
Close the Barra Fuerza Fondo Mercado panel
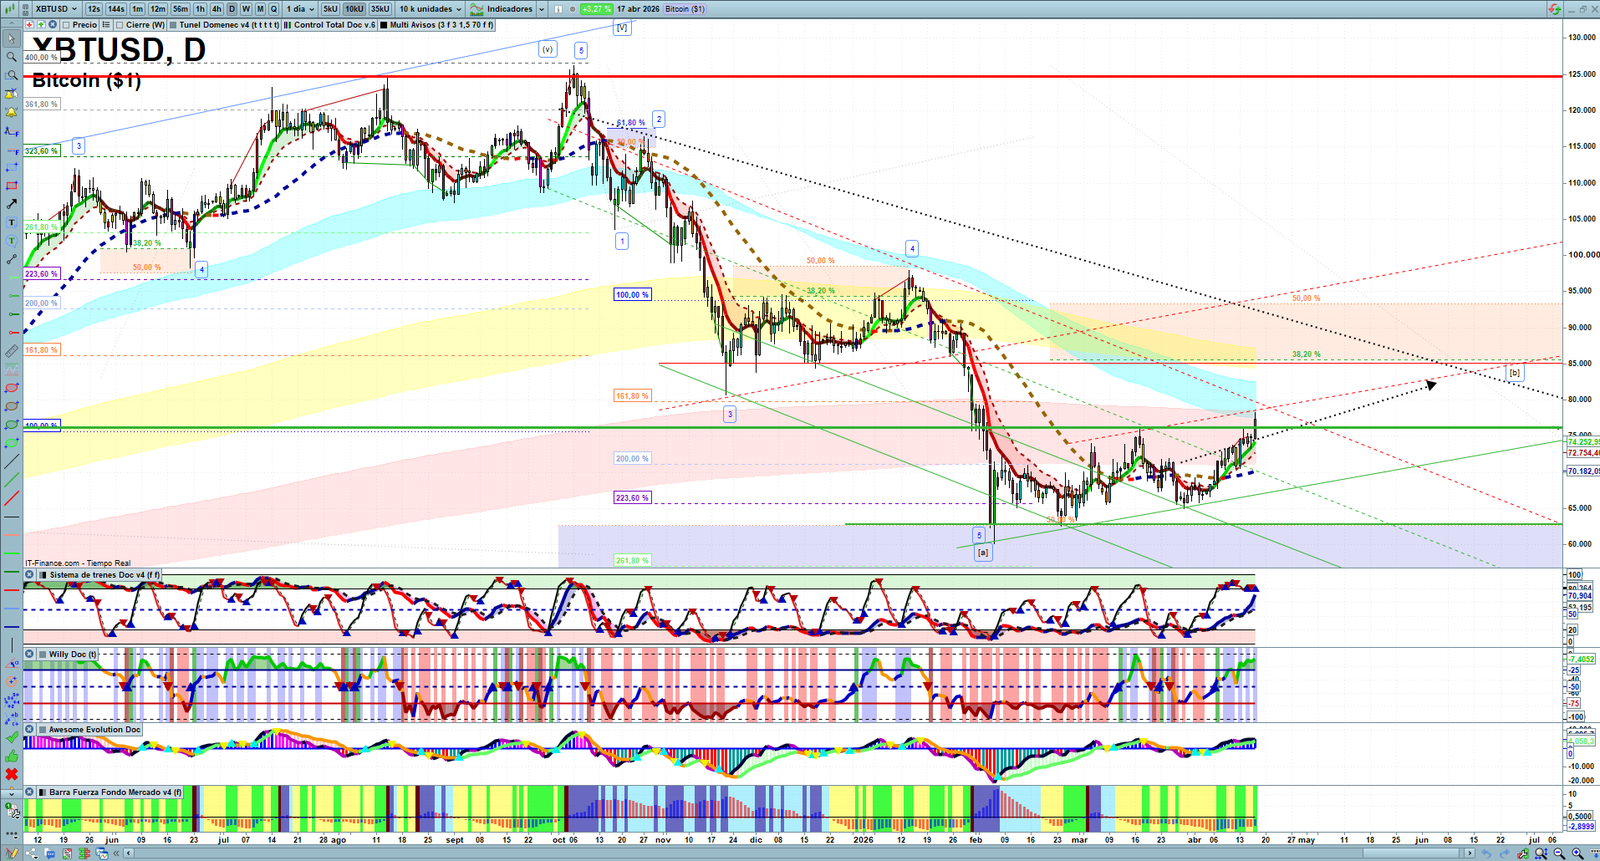click(30, 792)
